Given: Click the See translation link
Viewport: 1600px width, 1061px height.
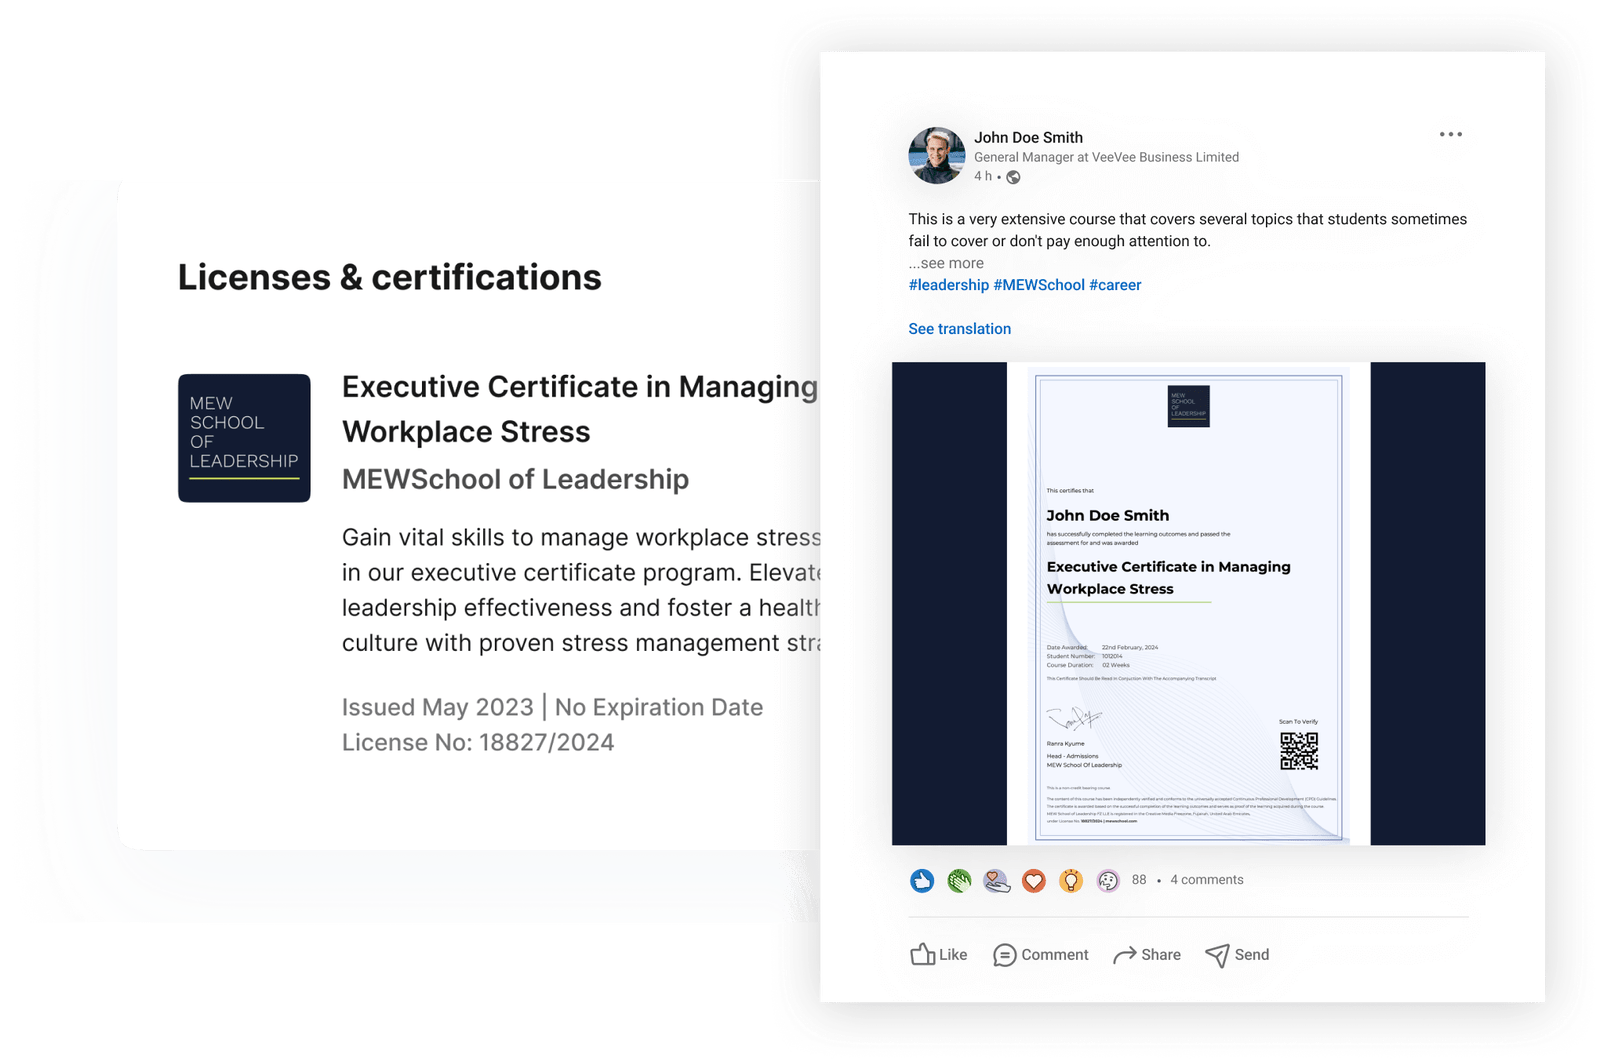Looking at the screenshot, I should [959, 329].
